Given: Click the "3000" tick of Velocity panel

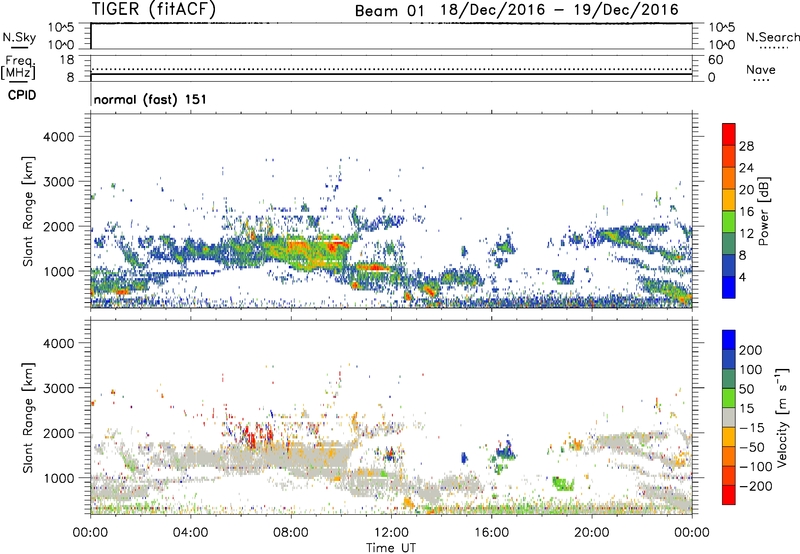Looking at the screenshot, I should click(58, 388).
